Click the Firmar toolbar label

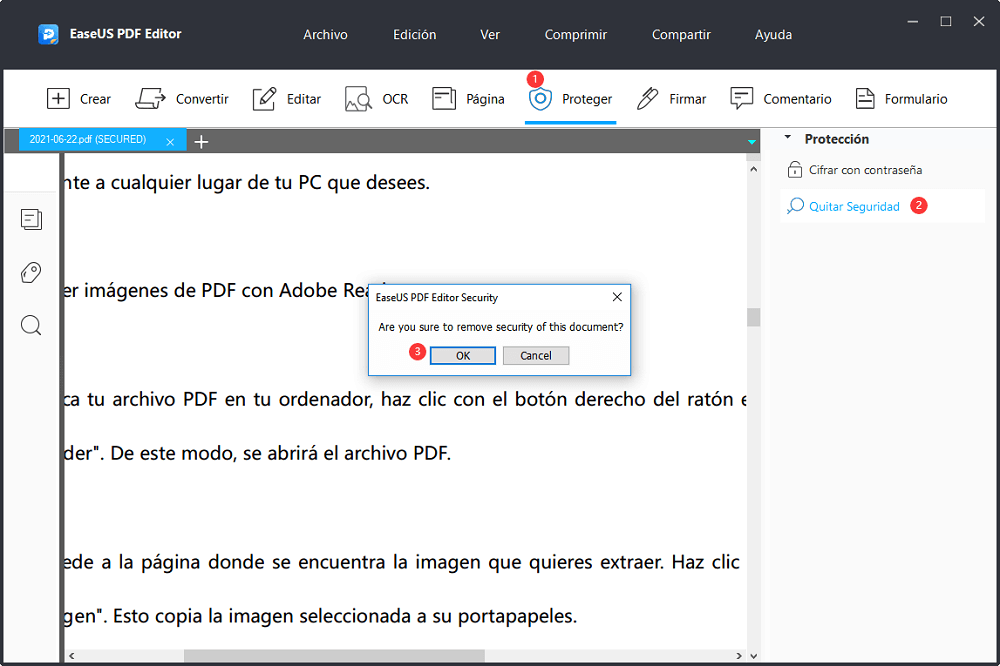[x=688, y=99]
